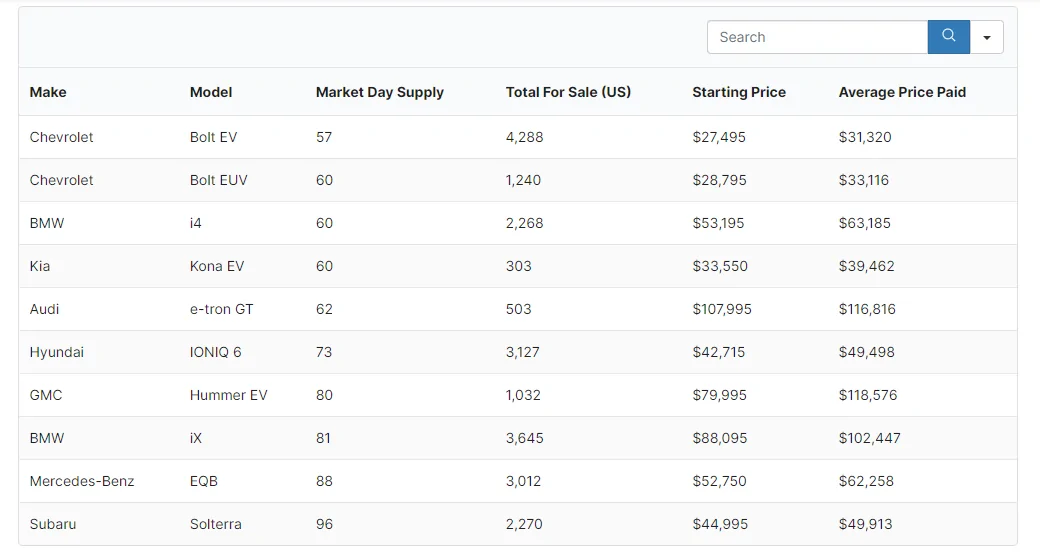The height and width of the screenshot is (554, 1040).
Task: Select the Solterra model cell
Action: tap(216, 524)
